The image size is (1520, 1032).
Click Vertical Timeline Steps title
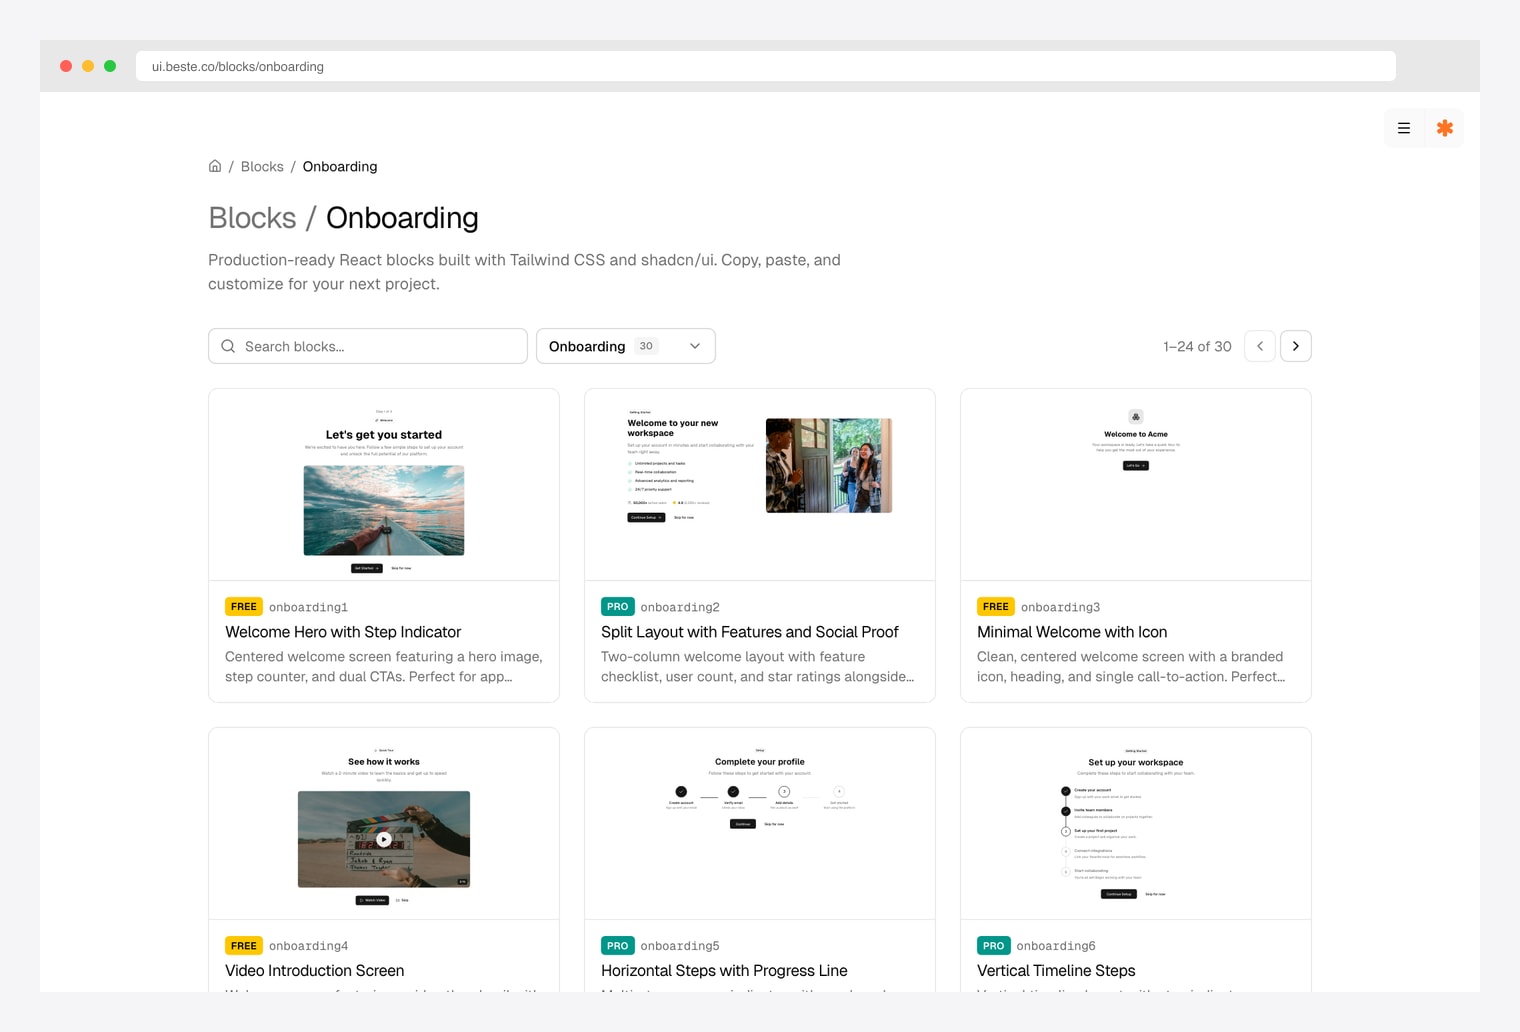[x=1056, y=971]
